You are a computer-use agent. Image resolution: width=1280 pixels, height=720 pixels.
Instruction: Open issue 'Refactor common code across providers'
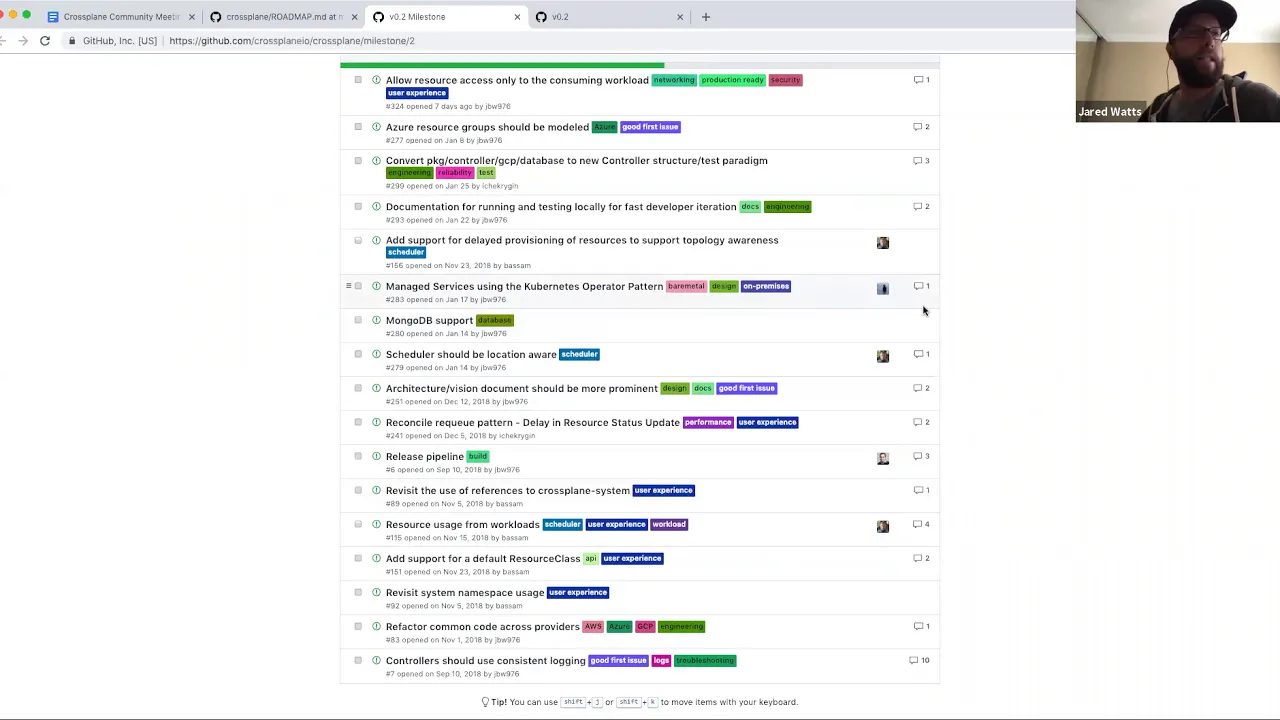(483, 626)
